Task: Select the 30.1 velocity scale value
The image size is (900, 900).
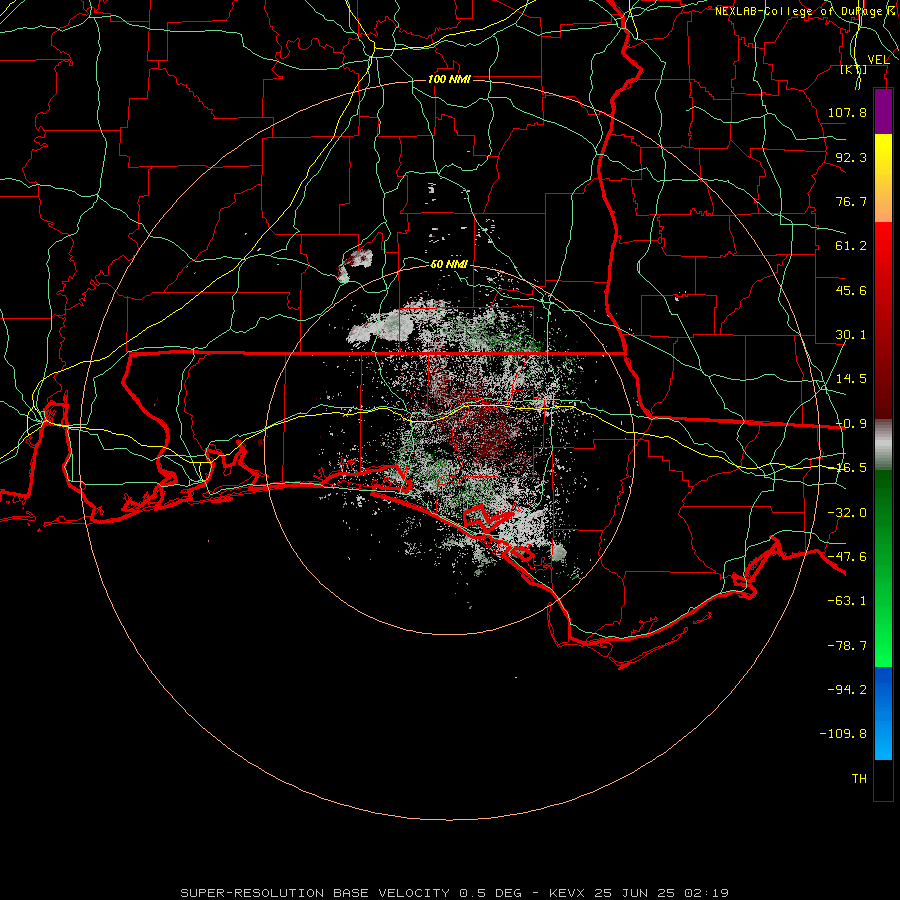Action: (x=851, y=335)
